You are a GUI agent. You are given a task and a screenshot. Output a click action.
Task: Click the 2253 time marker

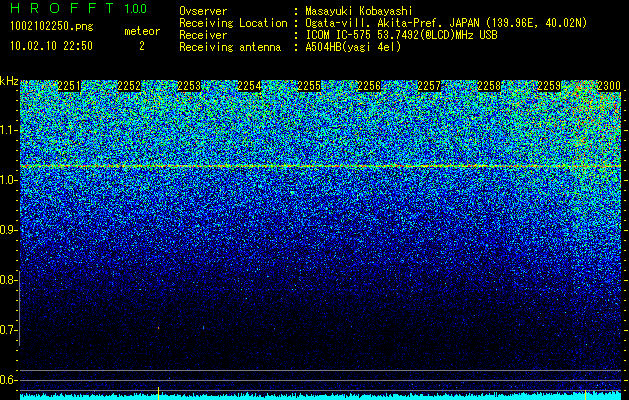click(x=189, y=86)
